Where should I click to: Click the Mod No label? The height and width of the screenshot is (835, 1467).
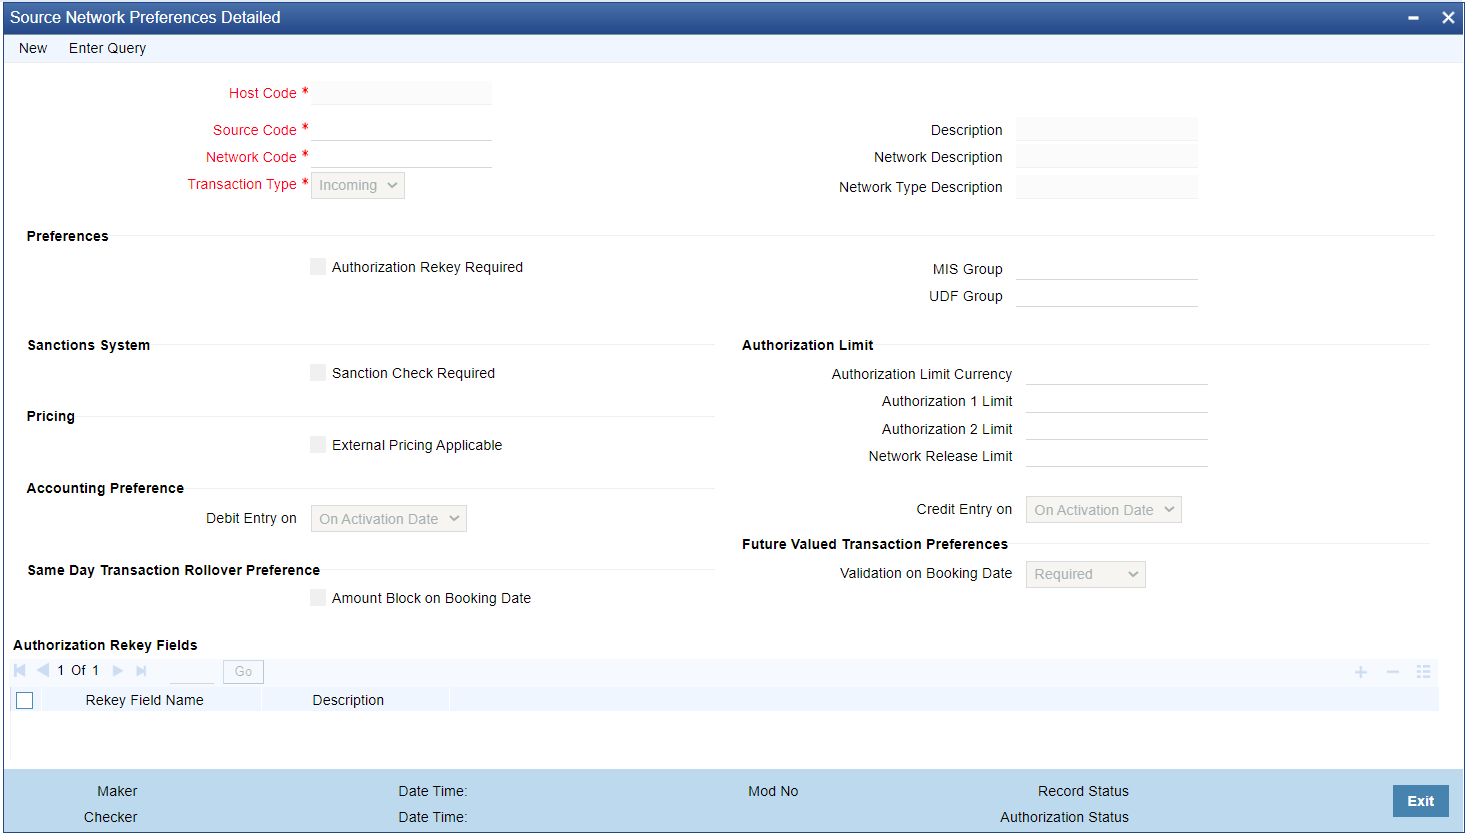click(773, 791)
